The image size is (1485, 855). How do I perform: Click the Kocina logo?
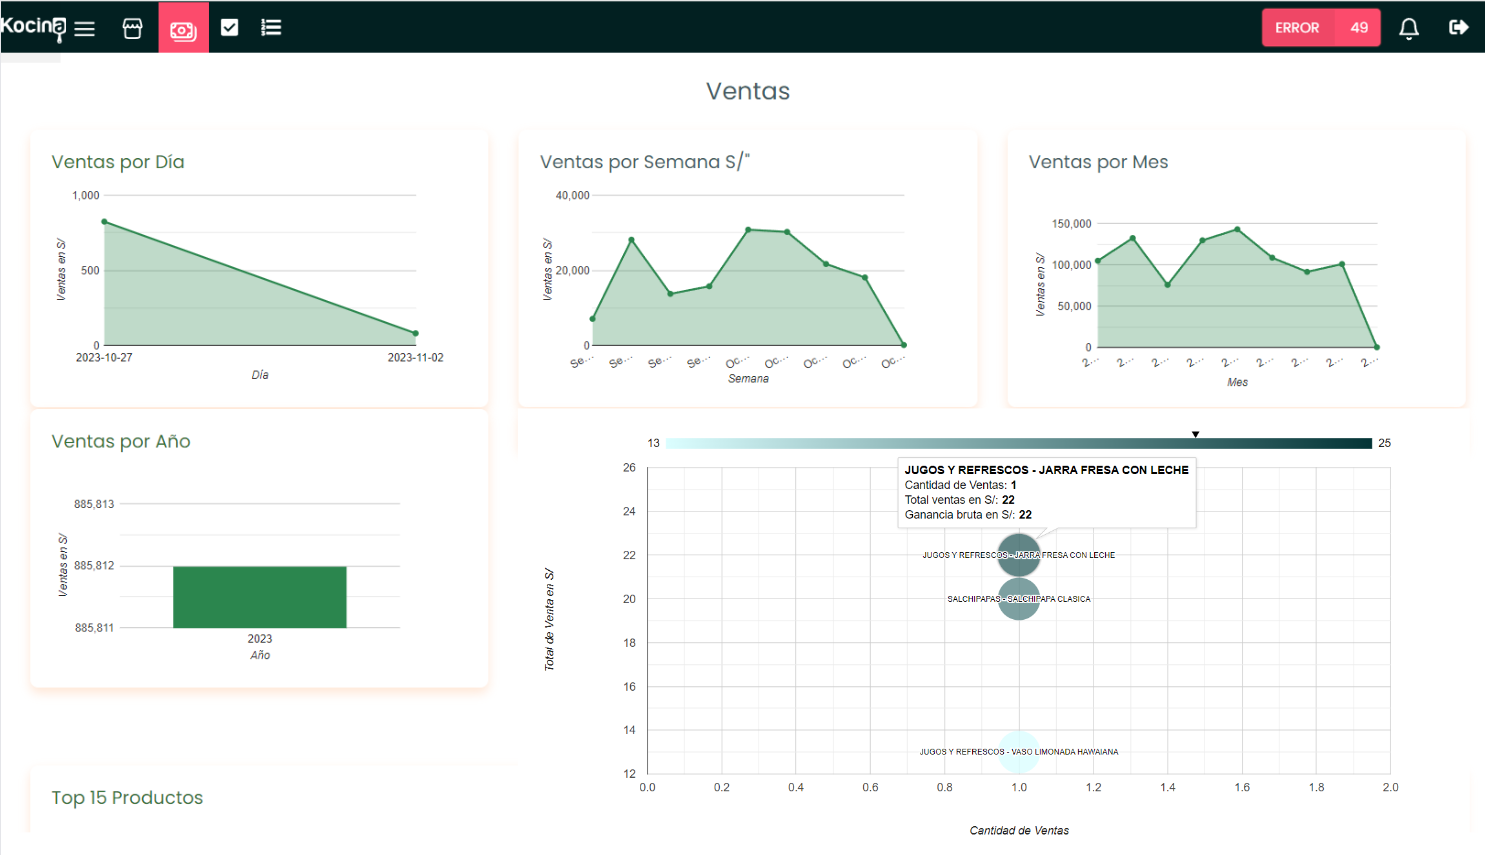[33, 27]
